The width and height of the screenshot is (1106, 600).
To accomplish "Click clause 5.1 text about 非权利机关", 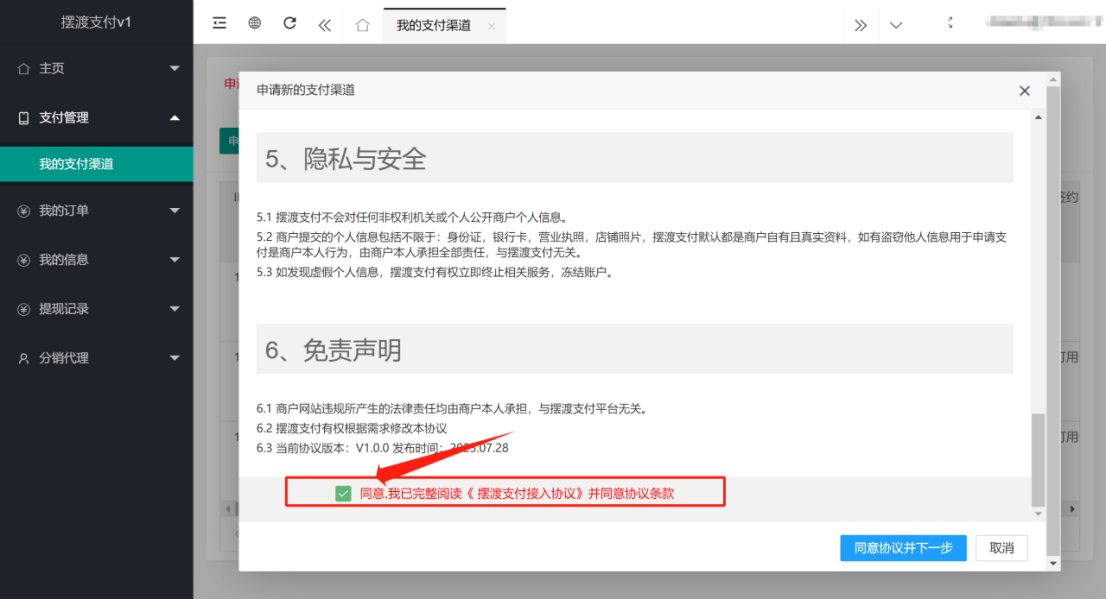I will coord(412,217).
